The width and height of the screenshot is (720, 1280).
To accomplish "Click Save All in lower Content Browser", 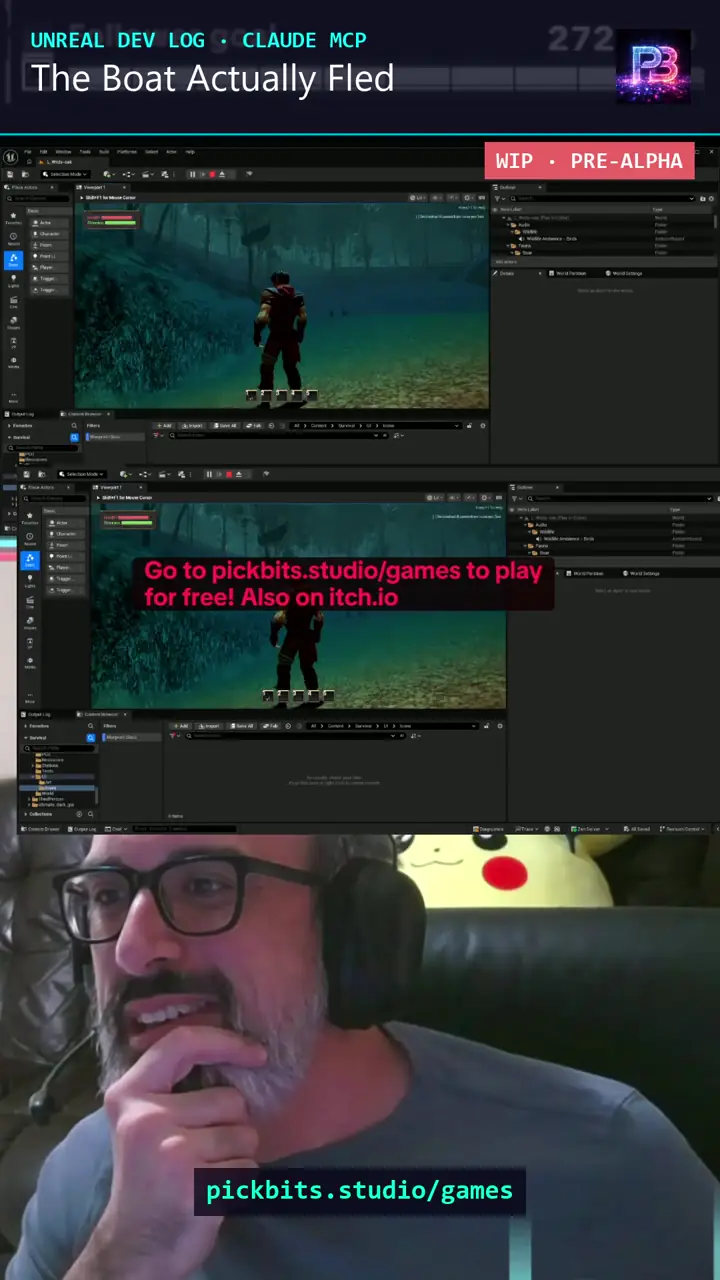I will pyautogui.click(x=241, y=725).
